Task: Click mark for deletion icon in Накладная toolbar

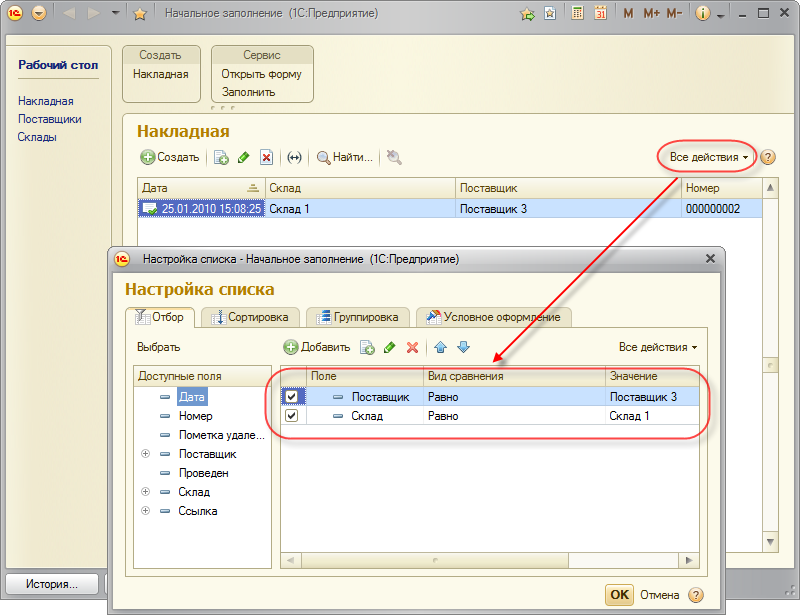Action: [x=266, y=157]
